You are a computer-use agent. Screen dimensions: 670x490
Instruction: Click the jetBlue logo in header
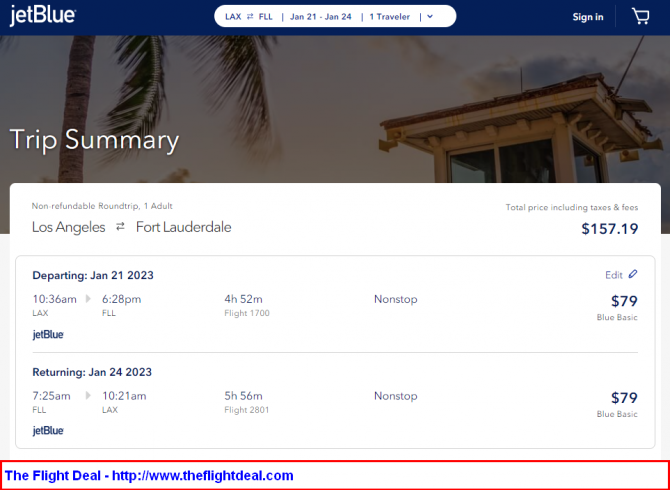coord(43,16)
